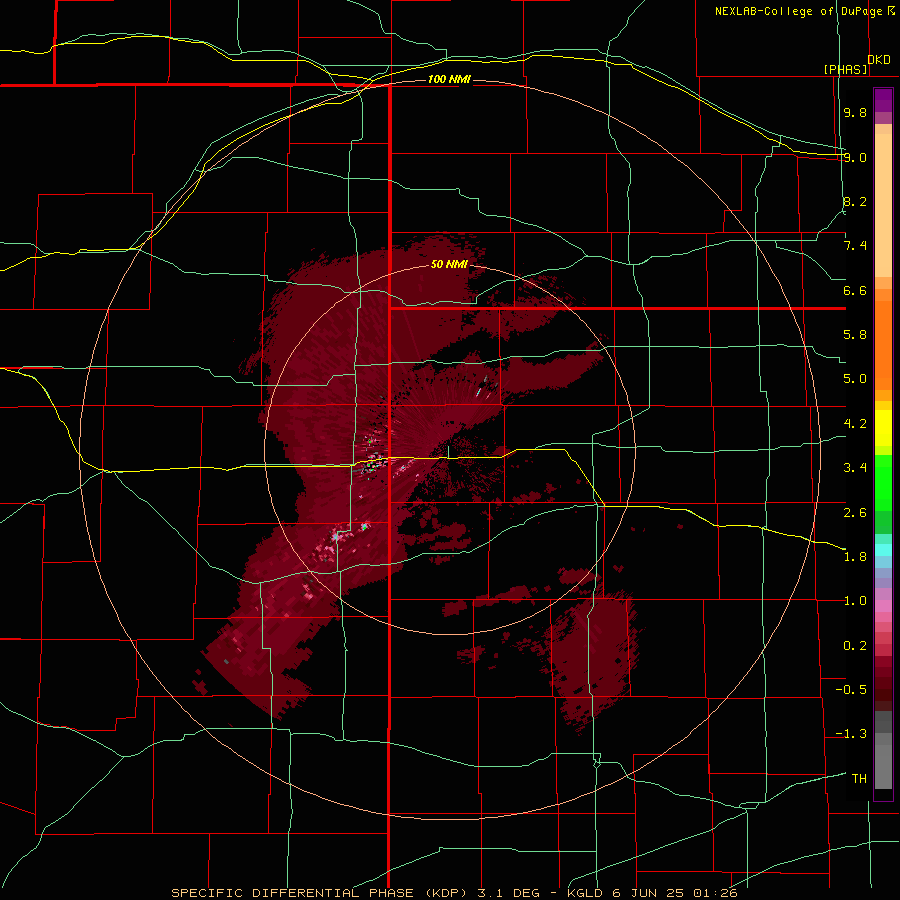
Task: Click the 50 NMI range ring label
Action: click(x=449, y=265)
